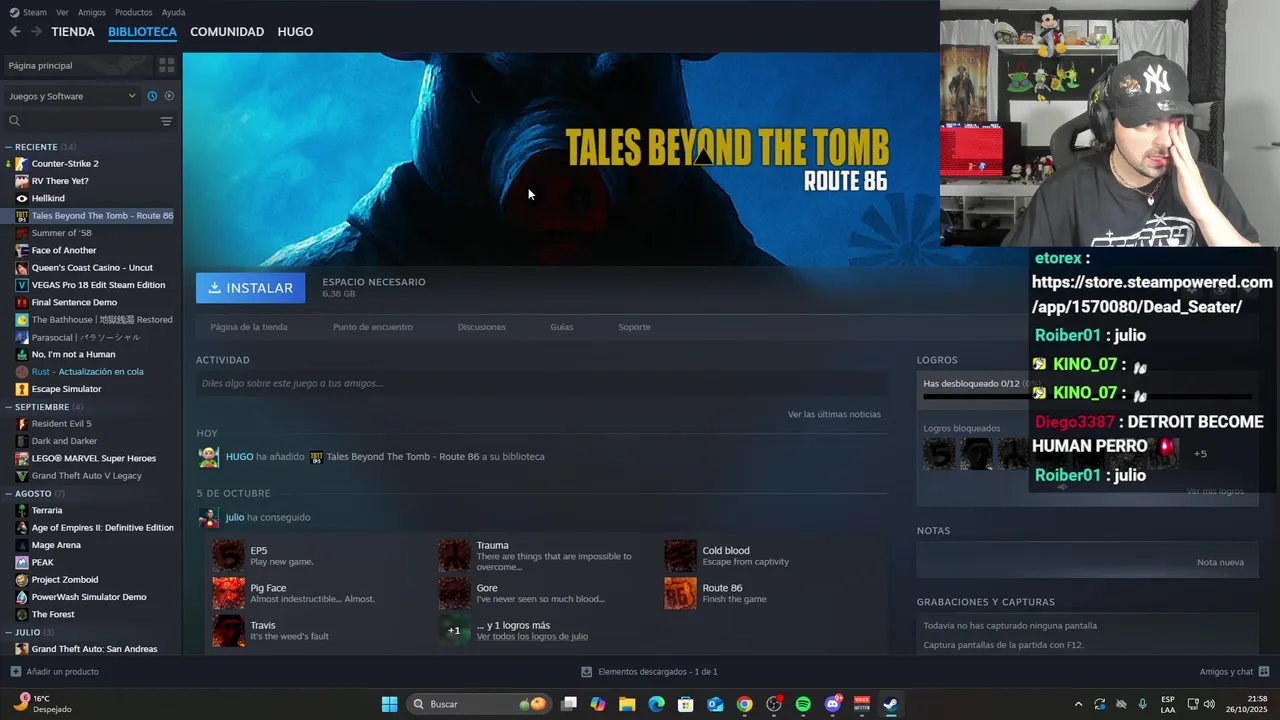Select Escape Simulator keyhole icon
Image resolution: width=1280 pixels, height=720 pixels.
point(21,389)
